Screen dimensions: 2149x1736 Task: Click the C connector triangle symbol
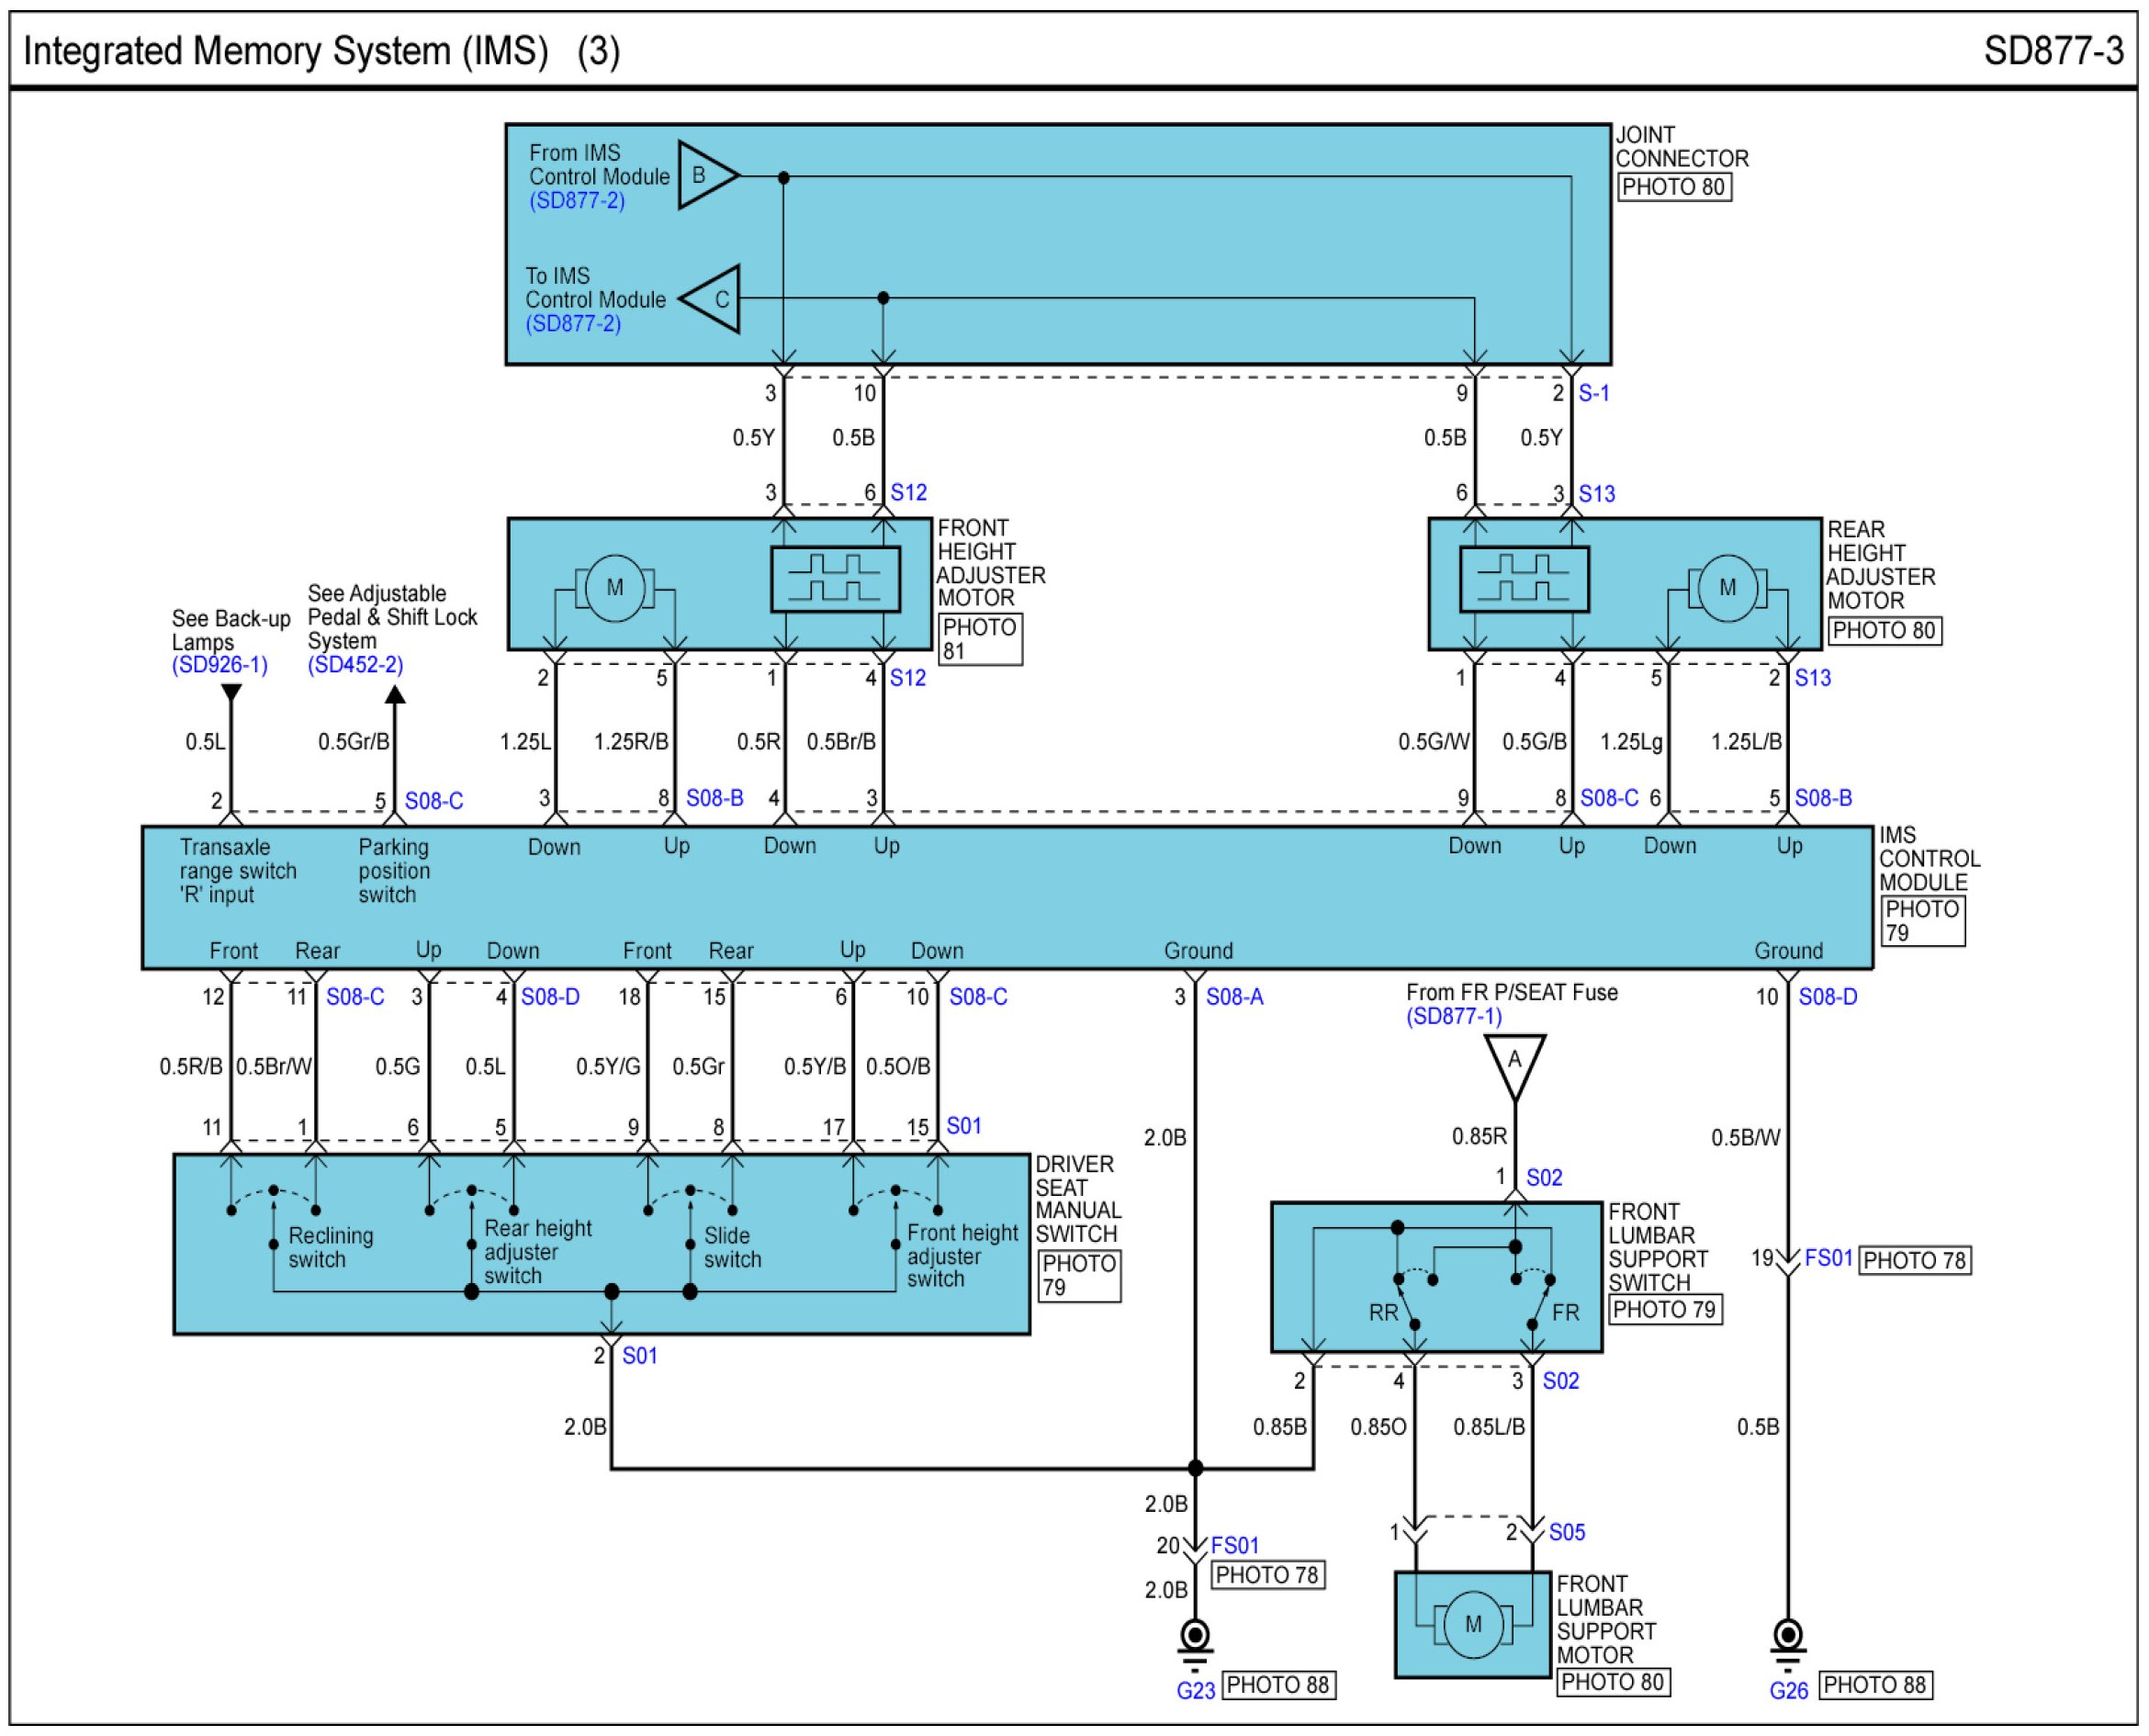click(714, 299)
